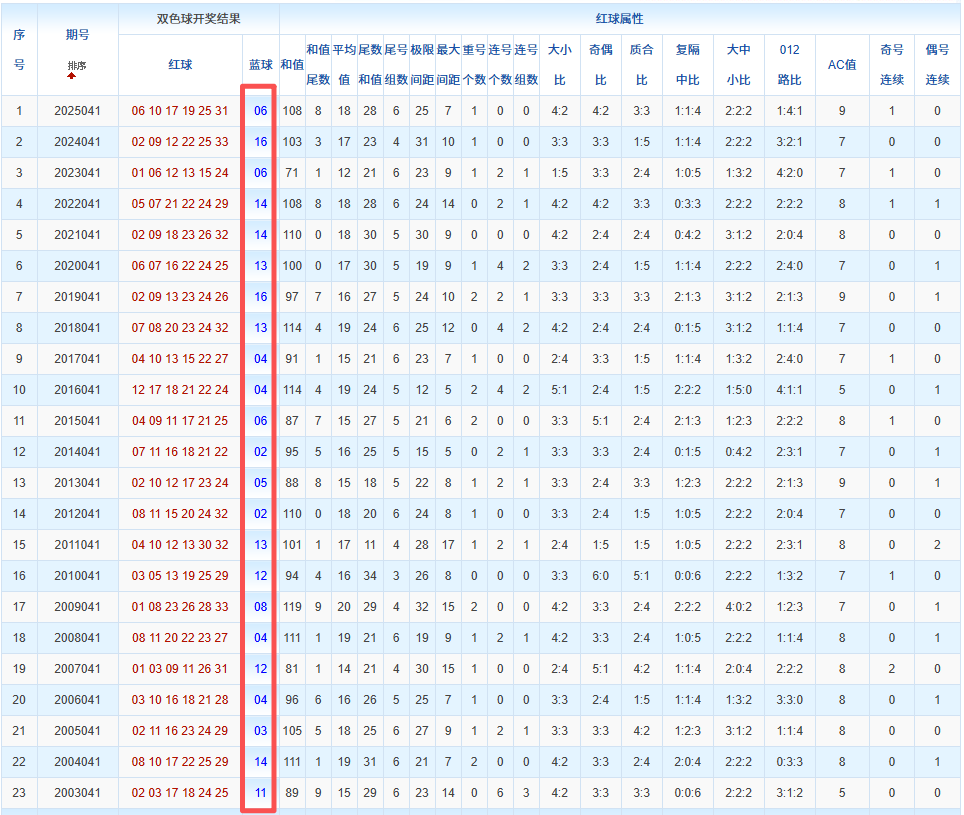This screenshot has width=964, height=815.
Task: Click the 红球属性 header group
Action: coord(618,19)
